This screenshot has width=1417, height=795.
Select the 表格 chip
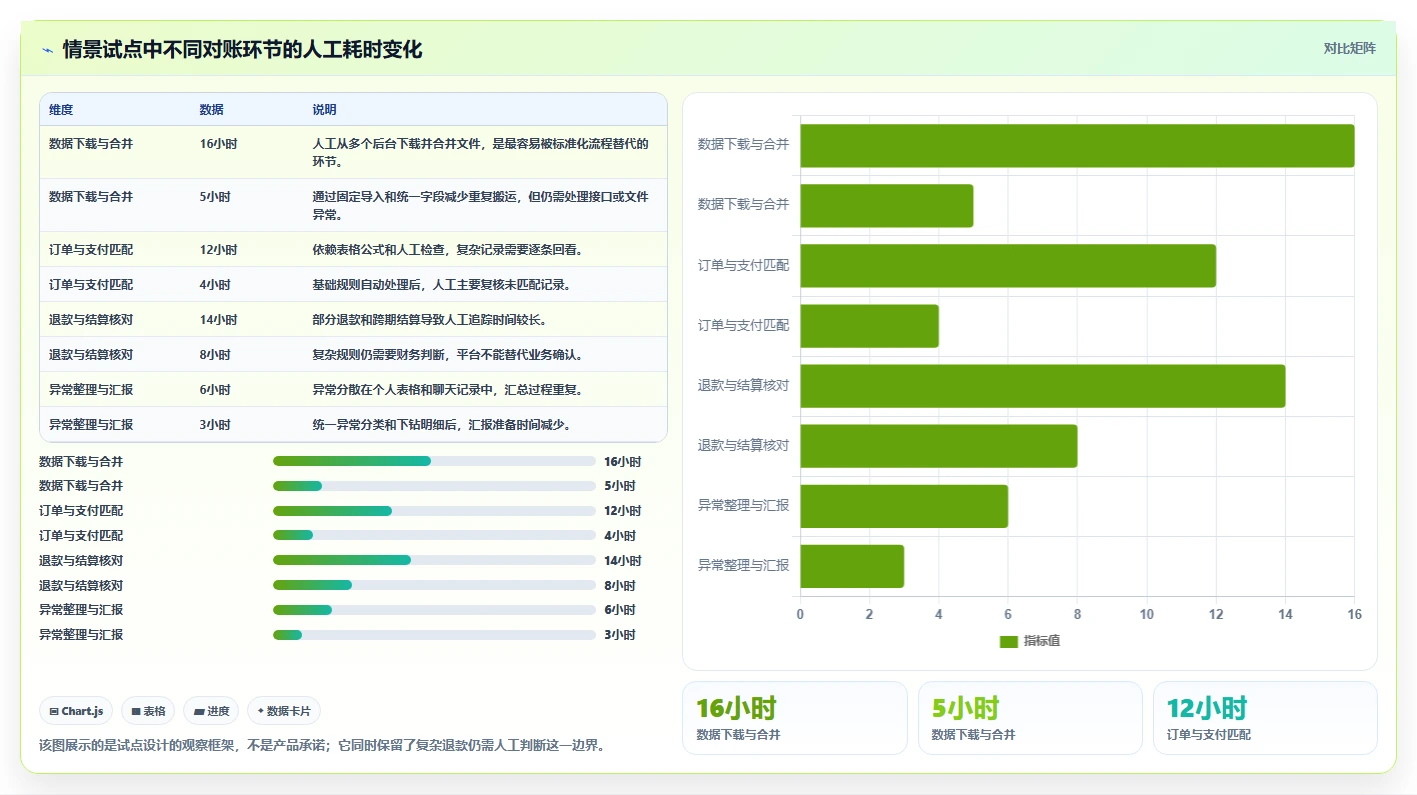click(148, 711)
